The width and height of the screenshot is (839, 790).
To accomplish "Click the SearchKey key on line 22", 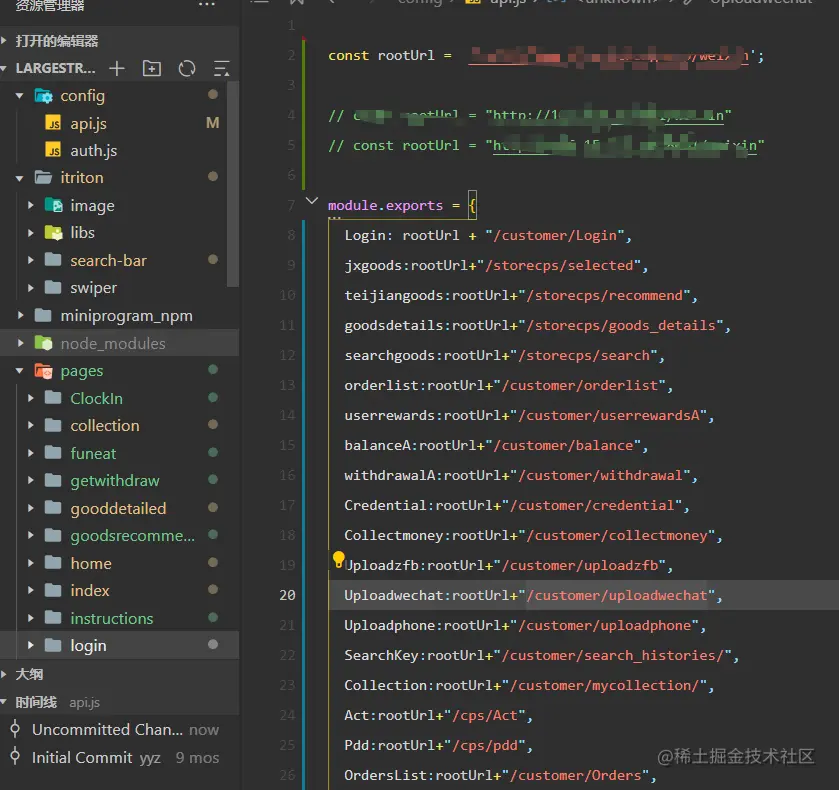I will pyautogui.click(x=381, y=655).
